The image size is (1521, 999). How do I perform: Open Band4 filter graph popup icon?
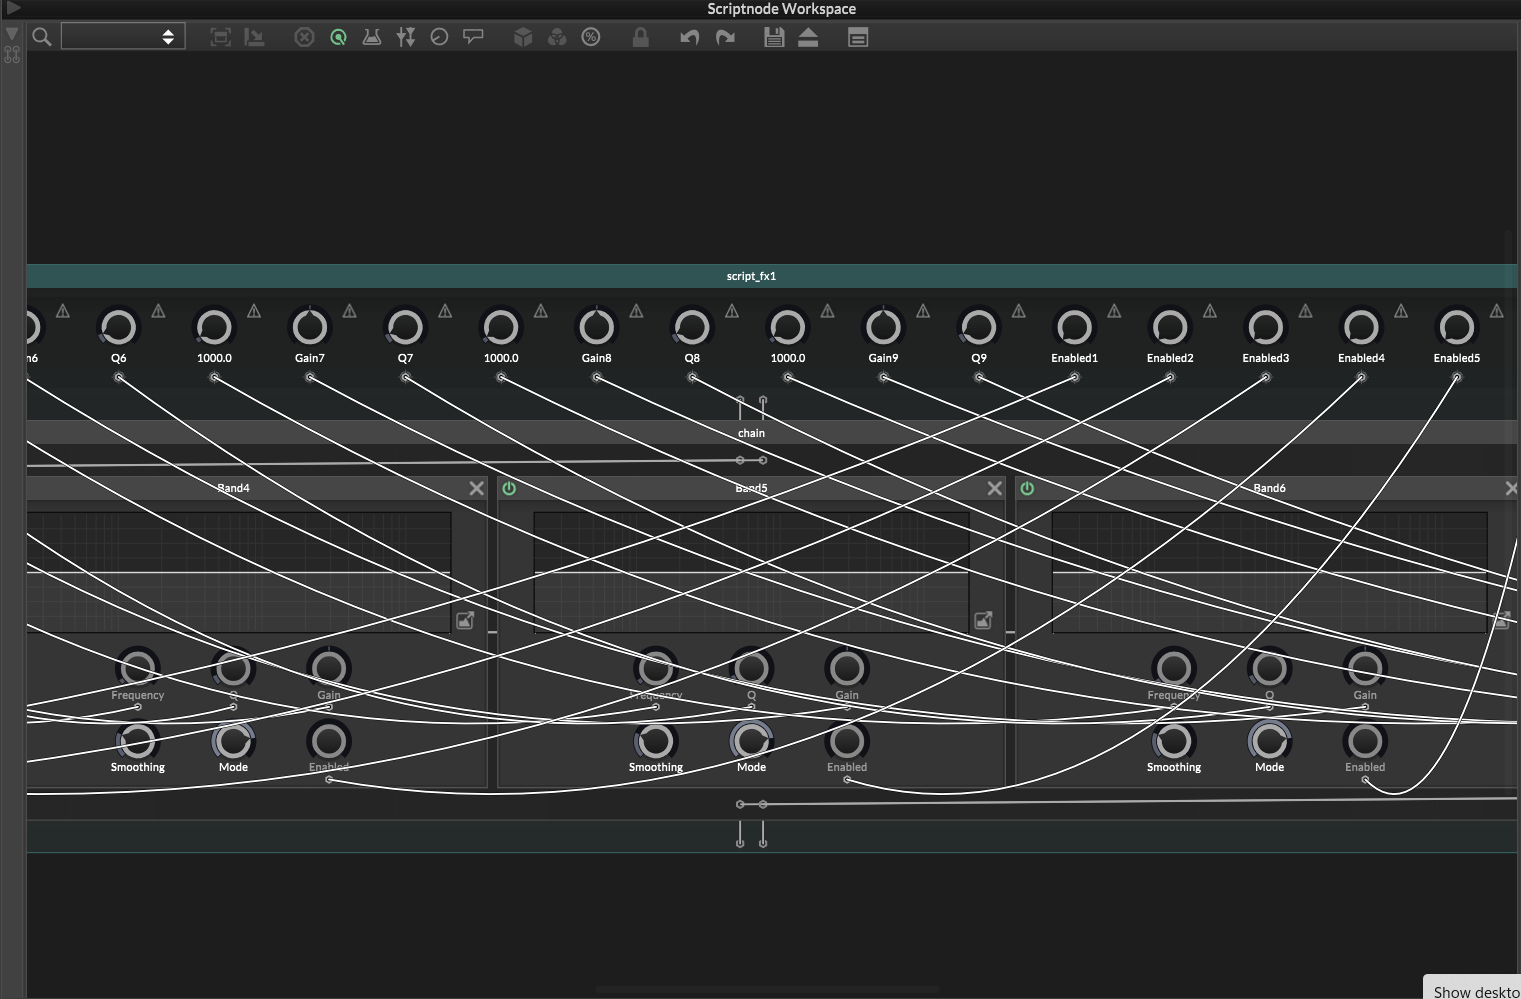465,621
